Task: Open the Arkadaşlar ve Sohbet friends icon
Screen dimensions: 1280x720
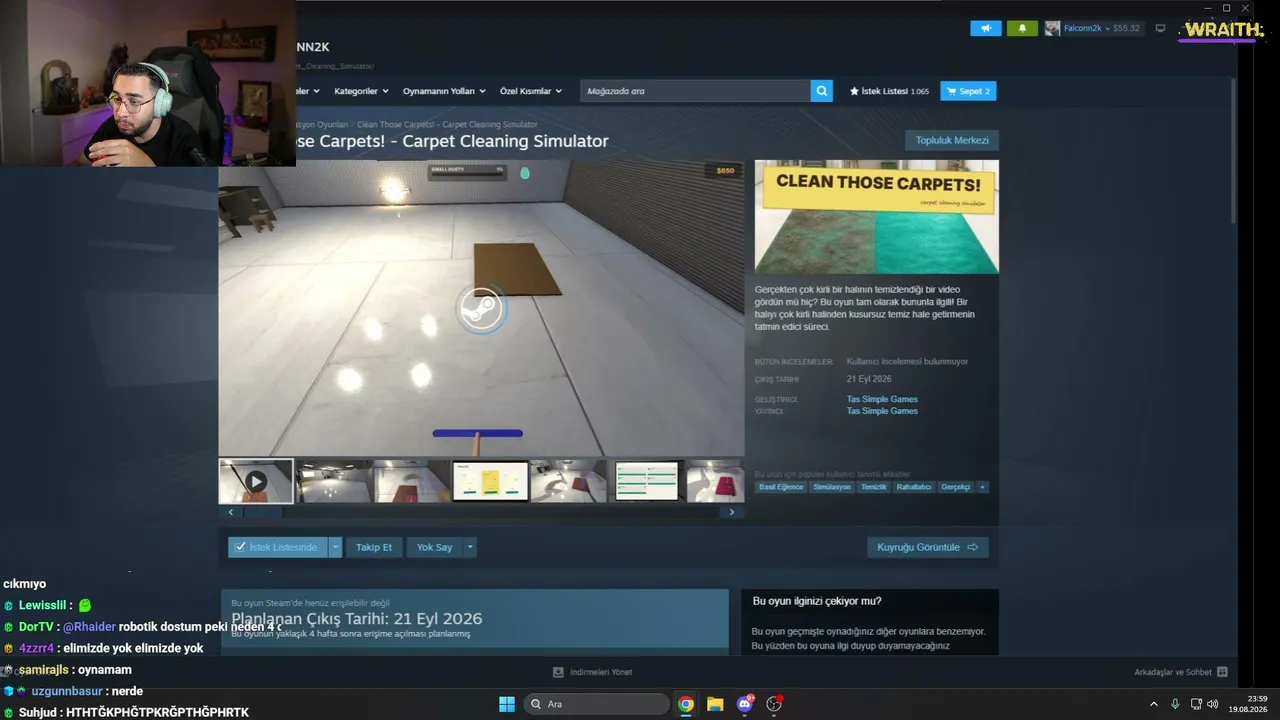Action: coord(1222,672)
